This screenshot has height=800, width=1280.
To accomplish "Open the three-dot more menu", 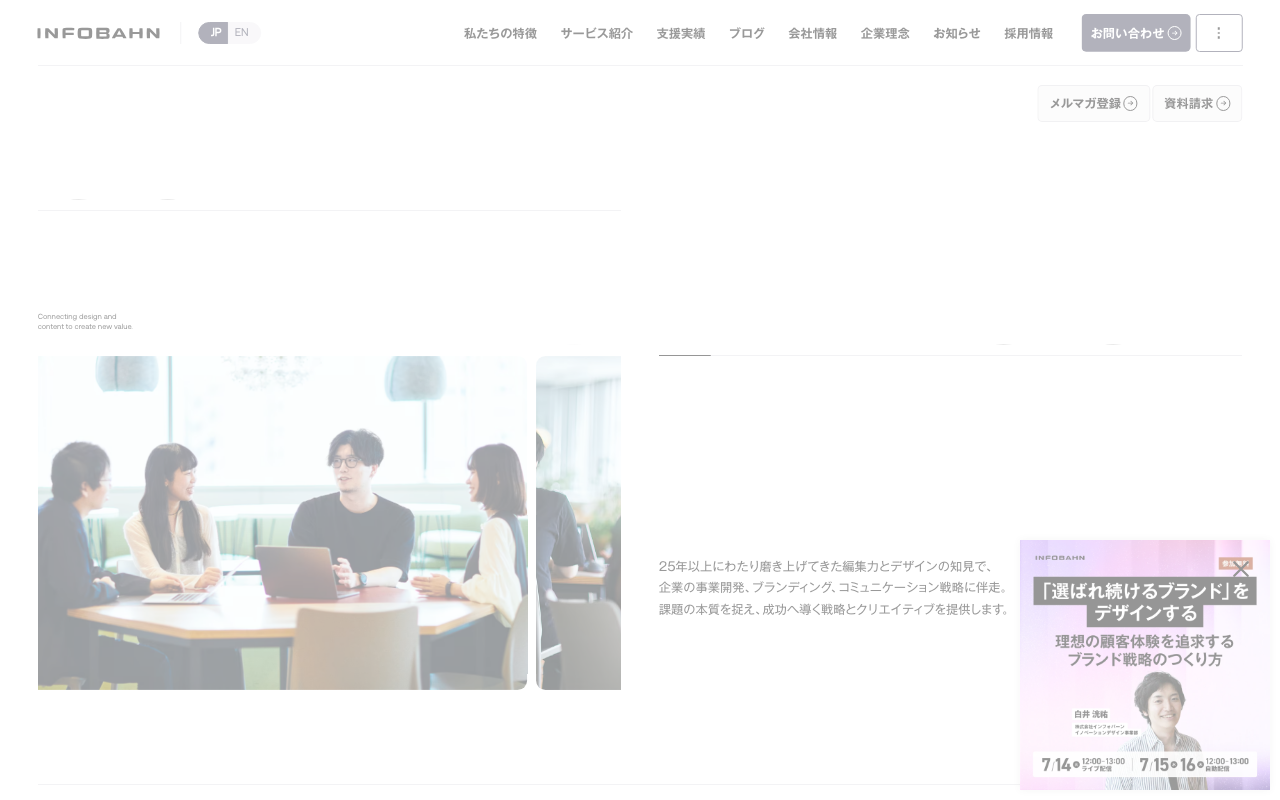I will (1219, 33).
